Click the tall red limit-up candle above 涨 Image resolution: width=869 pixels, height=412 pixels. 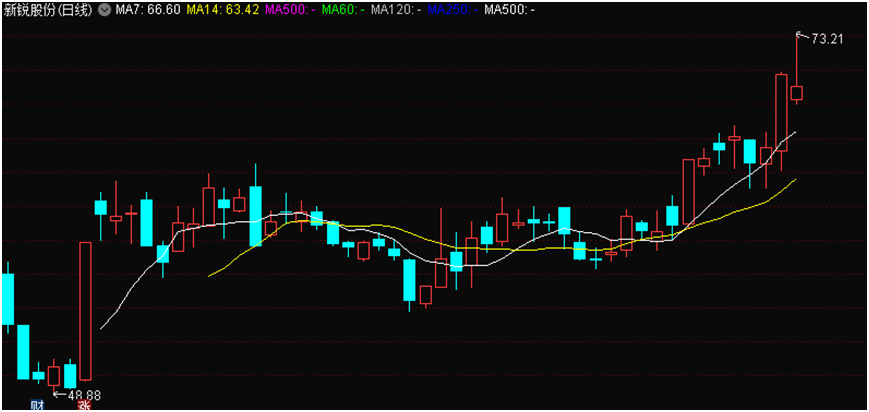click(x=86, y=310)
